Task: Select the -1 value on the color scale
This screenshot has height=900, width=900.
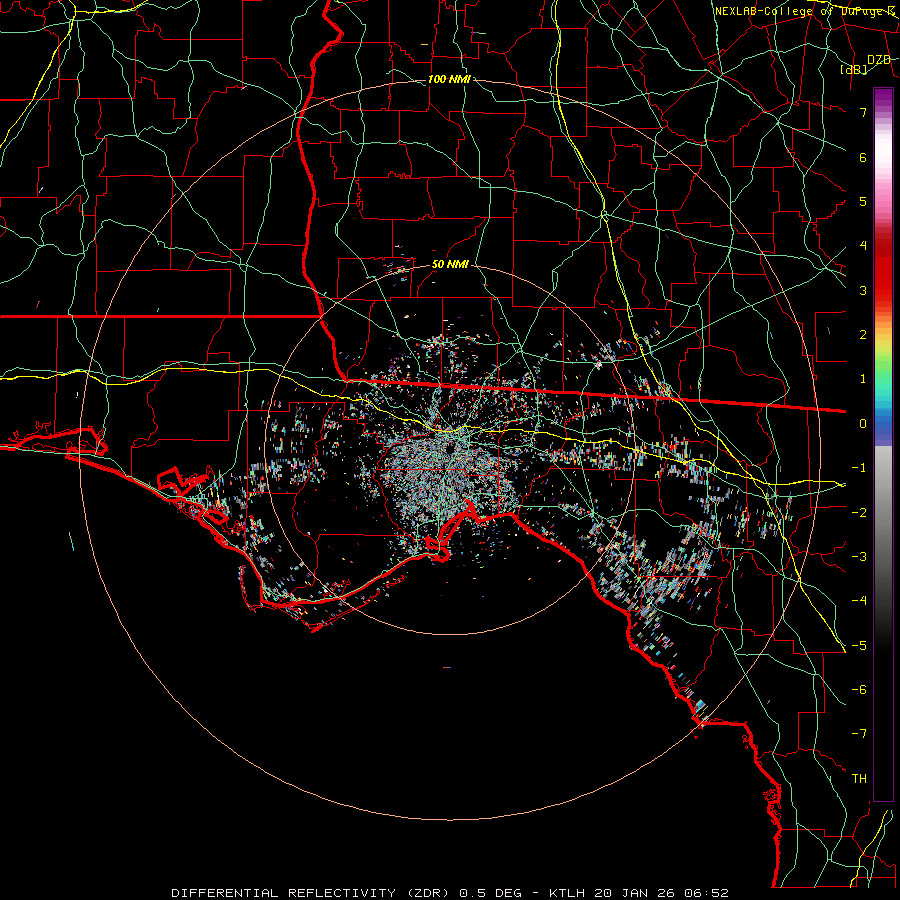Action: pos(859,468)
